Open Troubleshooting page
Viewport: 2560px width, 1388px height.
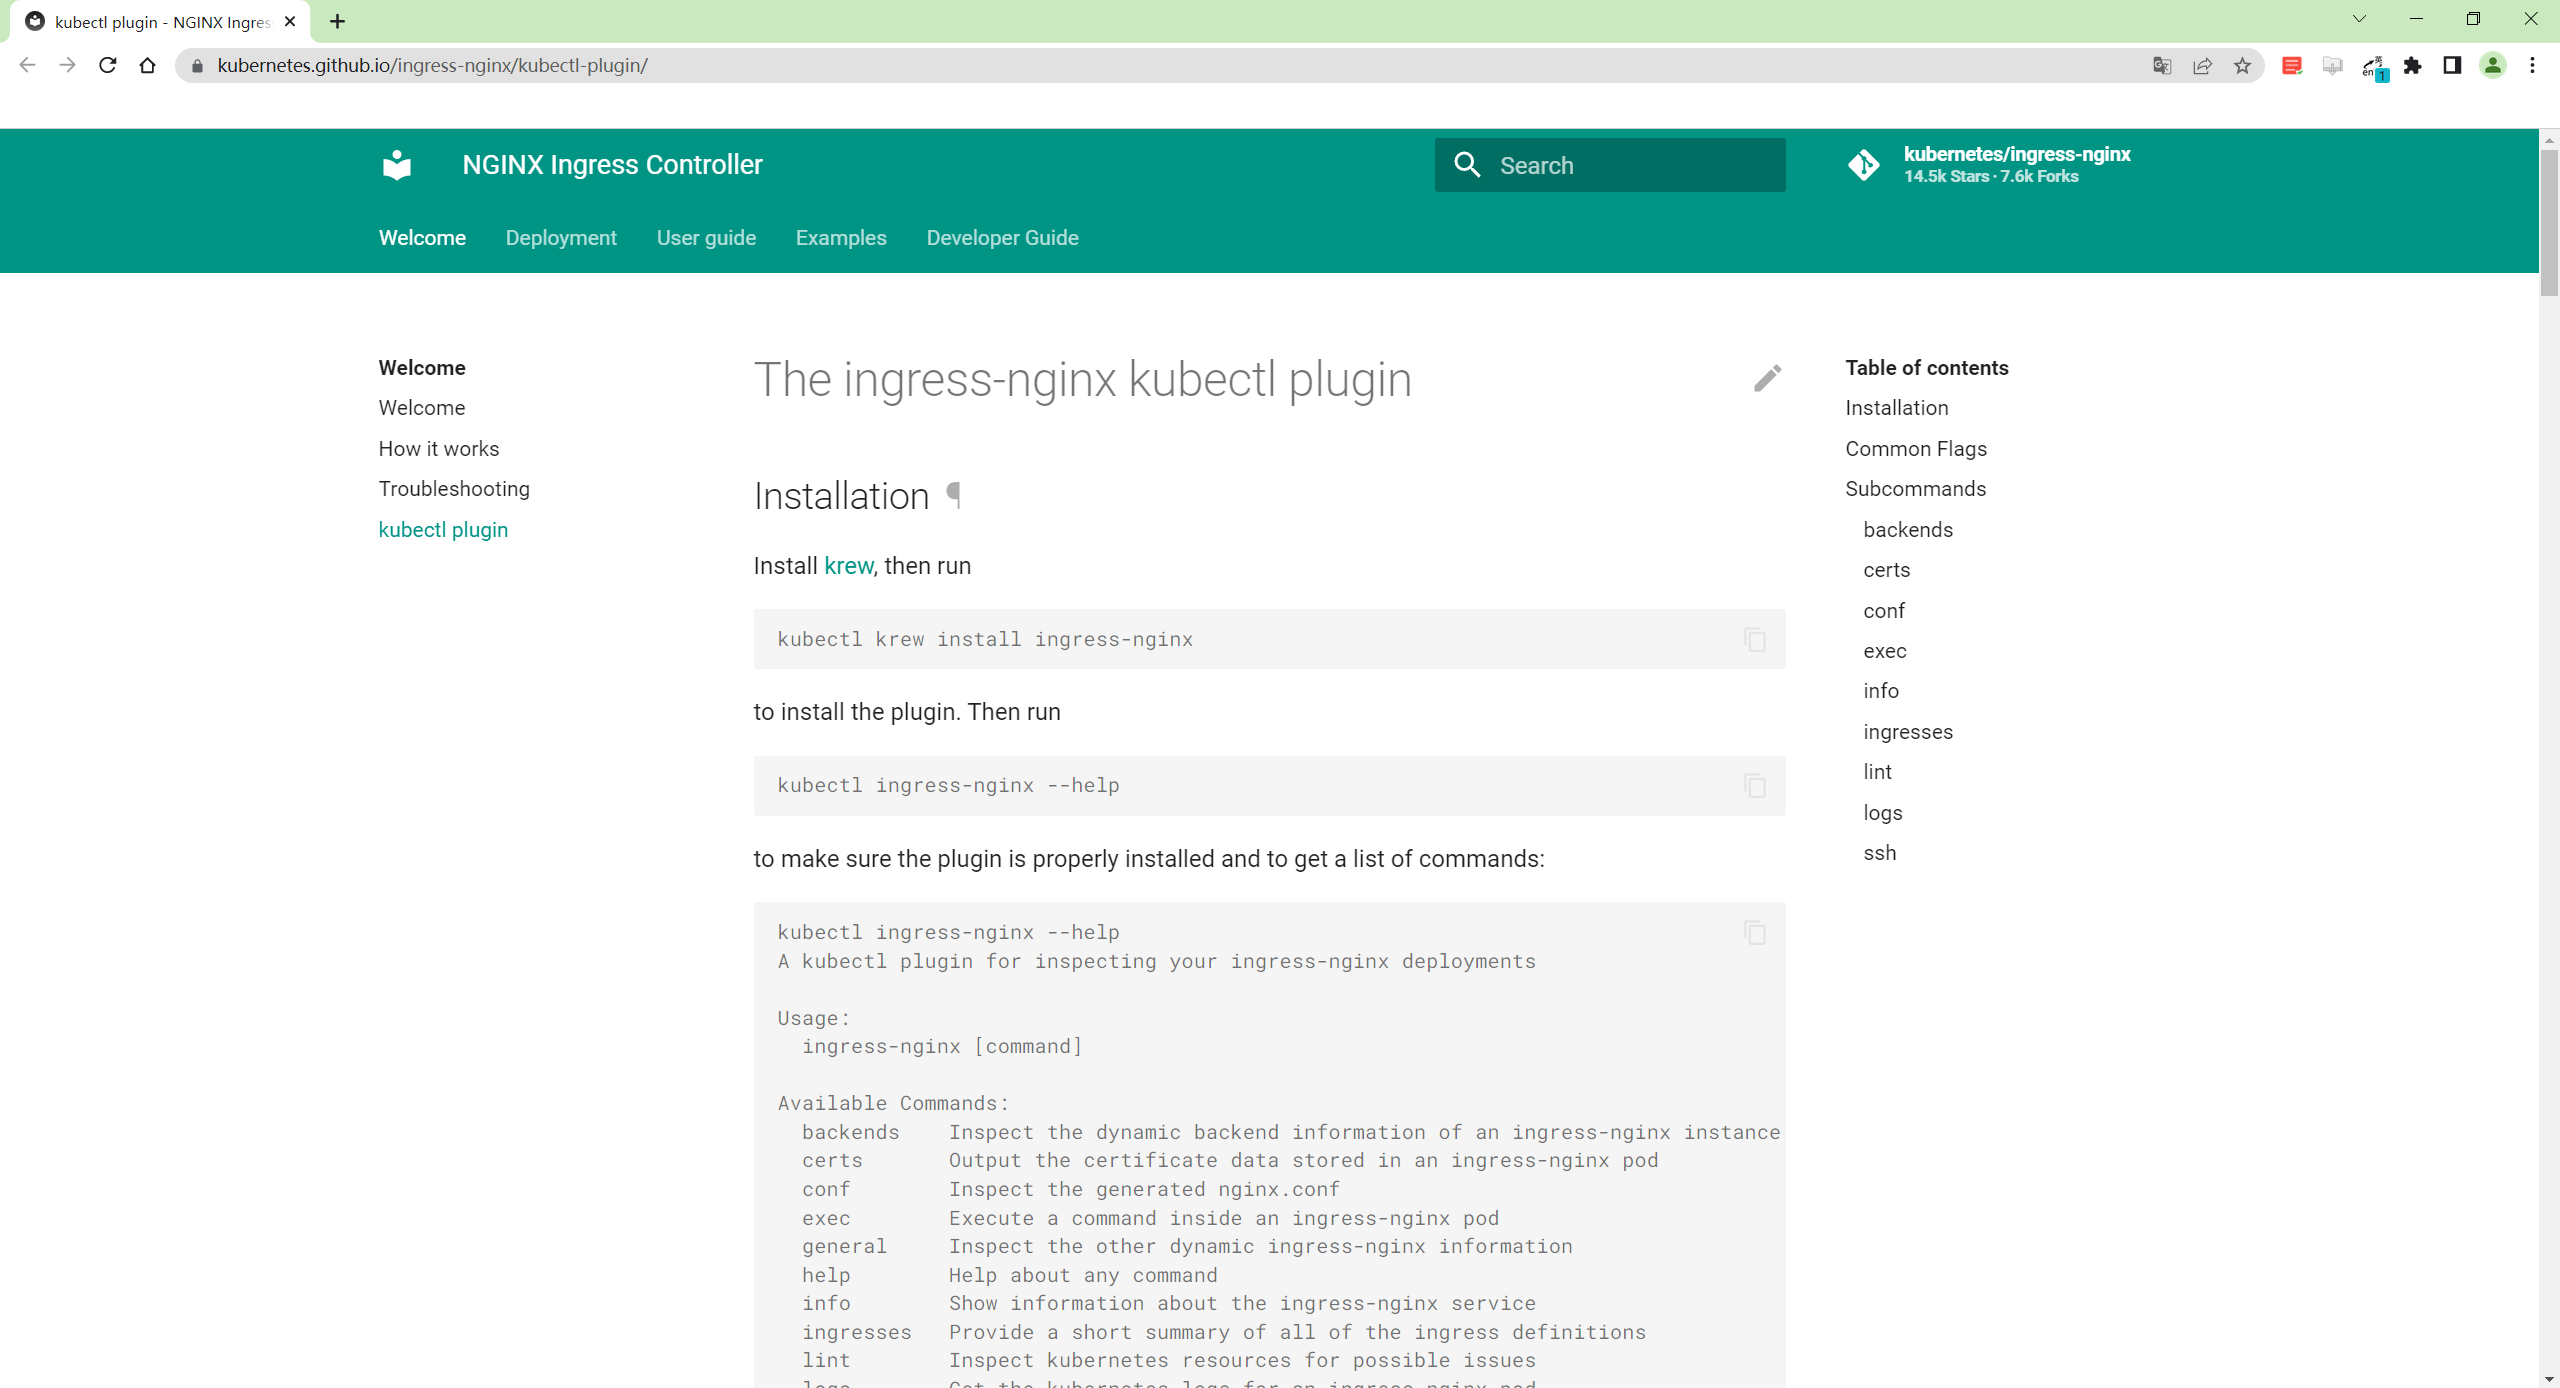(454, 489)
